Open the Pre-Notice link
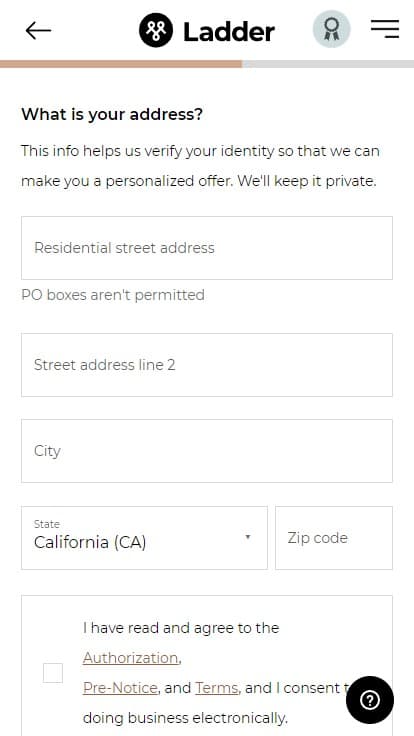 (120, 688)
